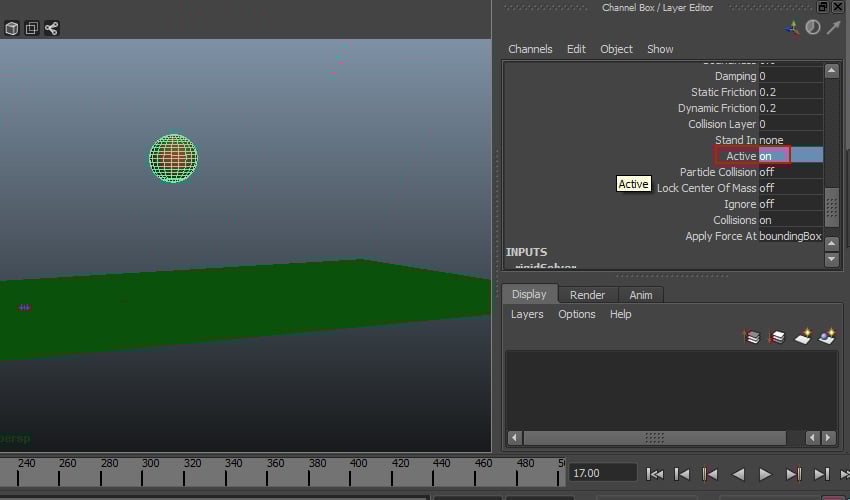Toggle the Active attribute value on

pos(790,156)
